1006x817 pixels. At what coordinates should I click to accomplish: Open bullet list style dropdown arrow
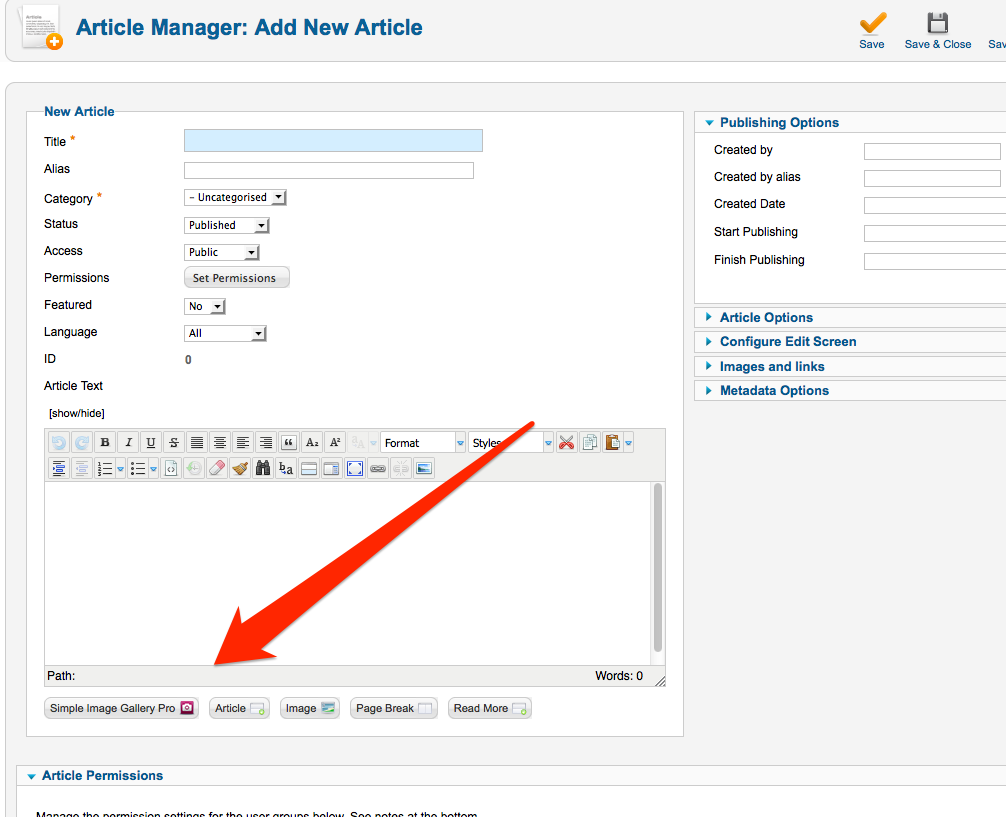(153, 469)
